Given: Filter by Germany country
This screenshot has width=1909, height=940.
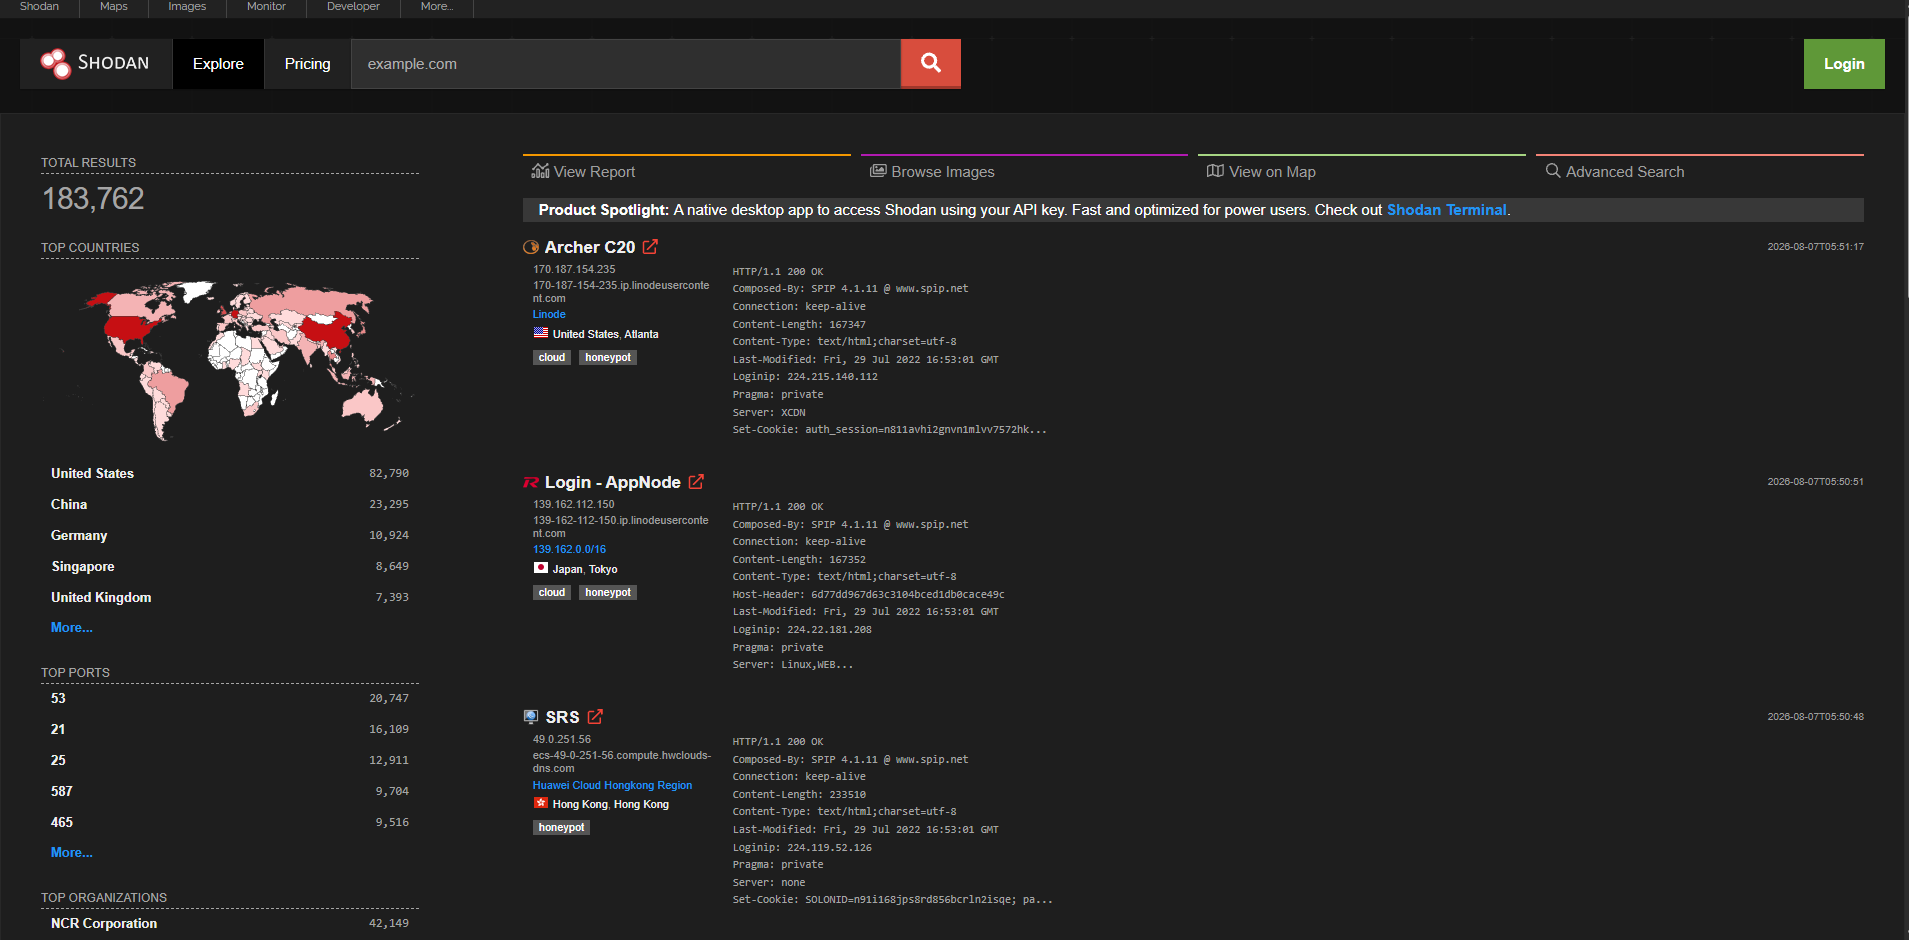Looking at the screenshot, I should click(x=79, y=535).
